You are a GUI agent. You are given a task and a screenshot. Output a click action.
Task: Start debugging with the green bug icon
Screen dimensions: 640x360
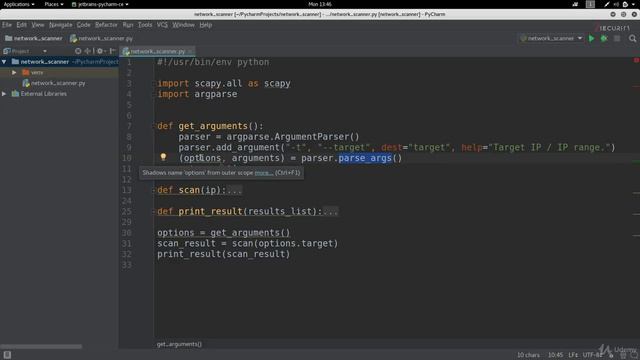coord(604,38)
